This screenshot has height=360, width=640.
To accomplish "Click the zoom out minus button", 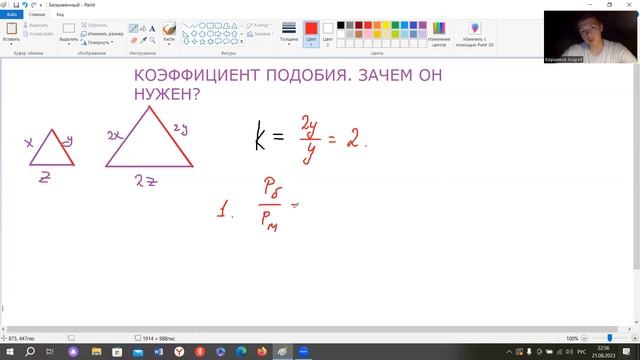I will click(584, 338).
